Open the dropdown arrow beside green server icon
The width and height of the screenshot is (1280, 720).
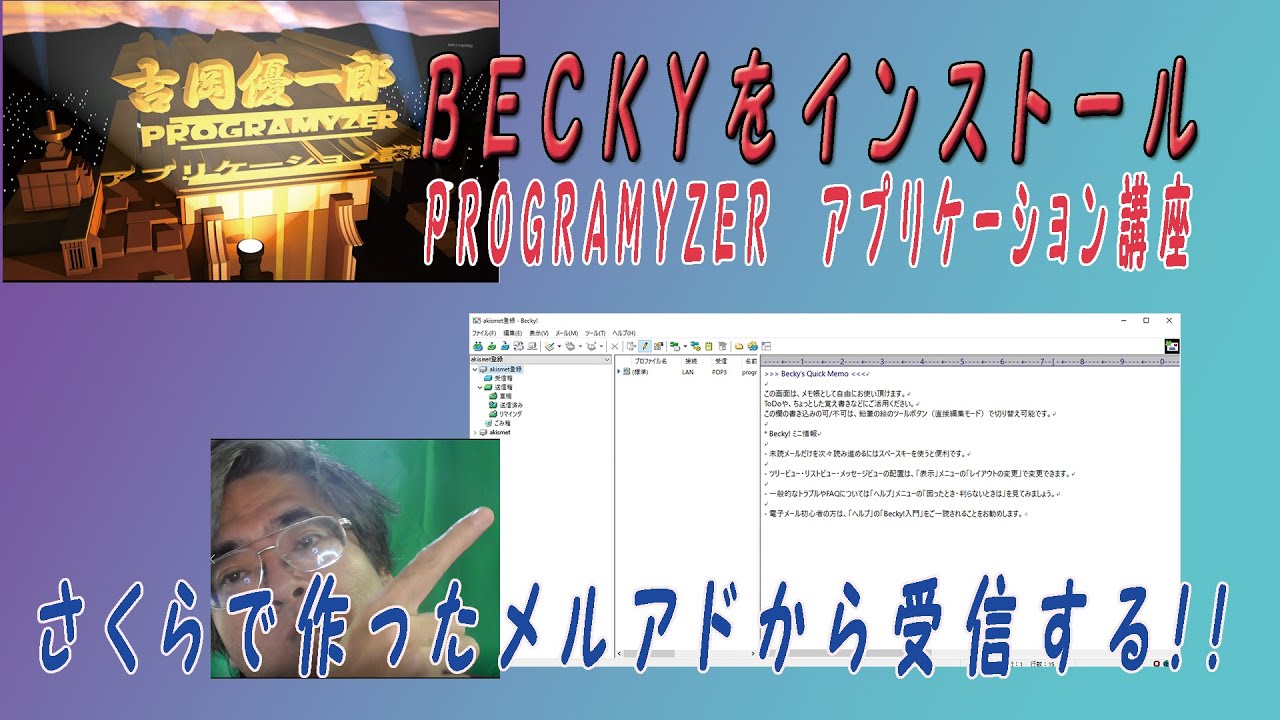point(685,346)
